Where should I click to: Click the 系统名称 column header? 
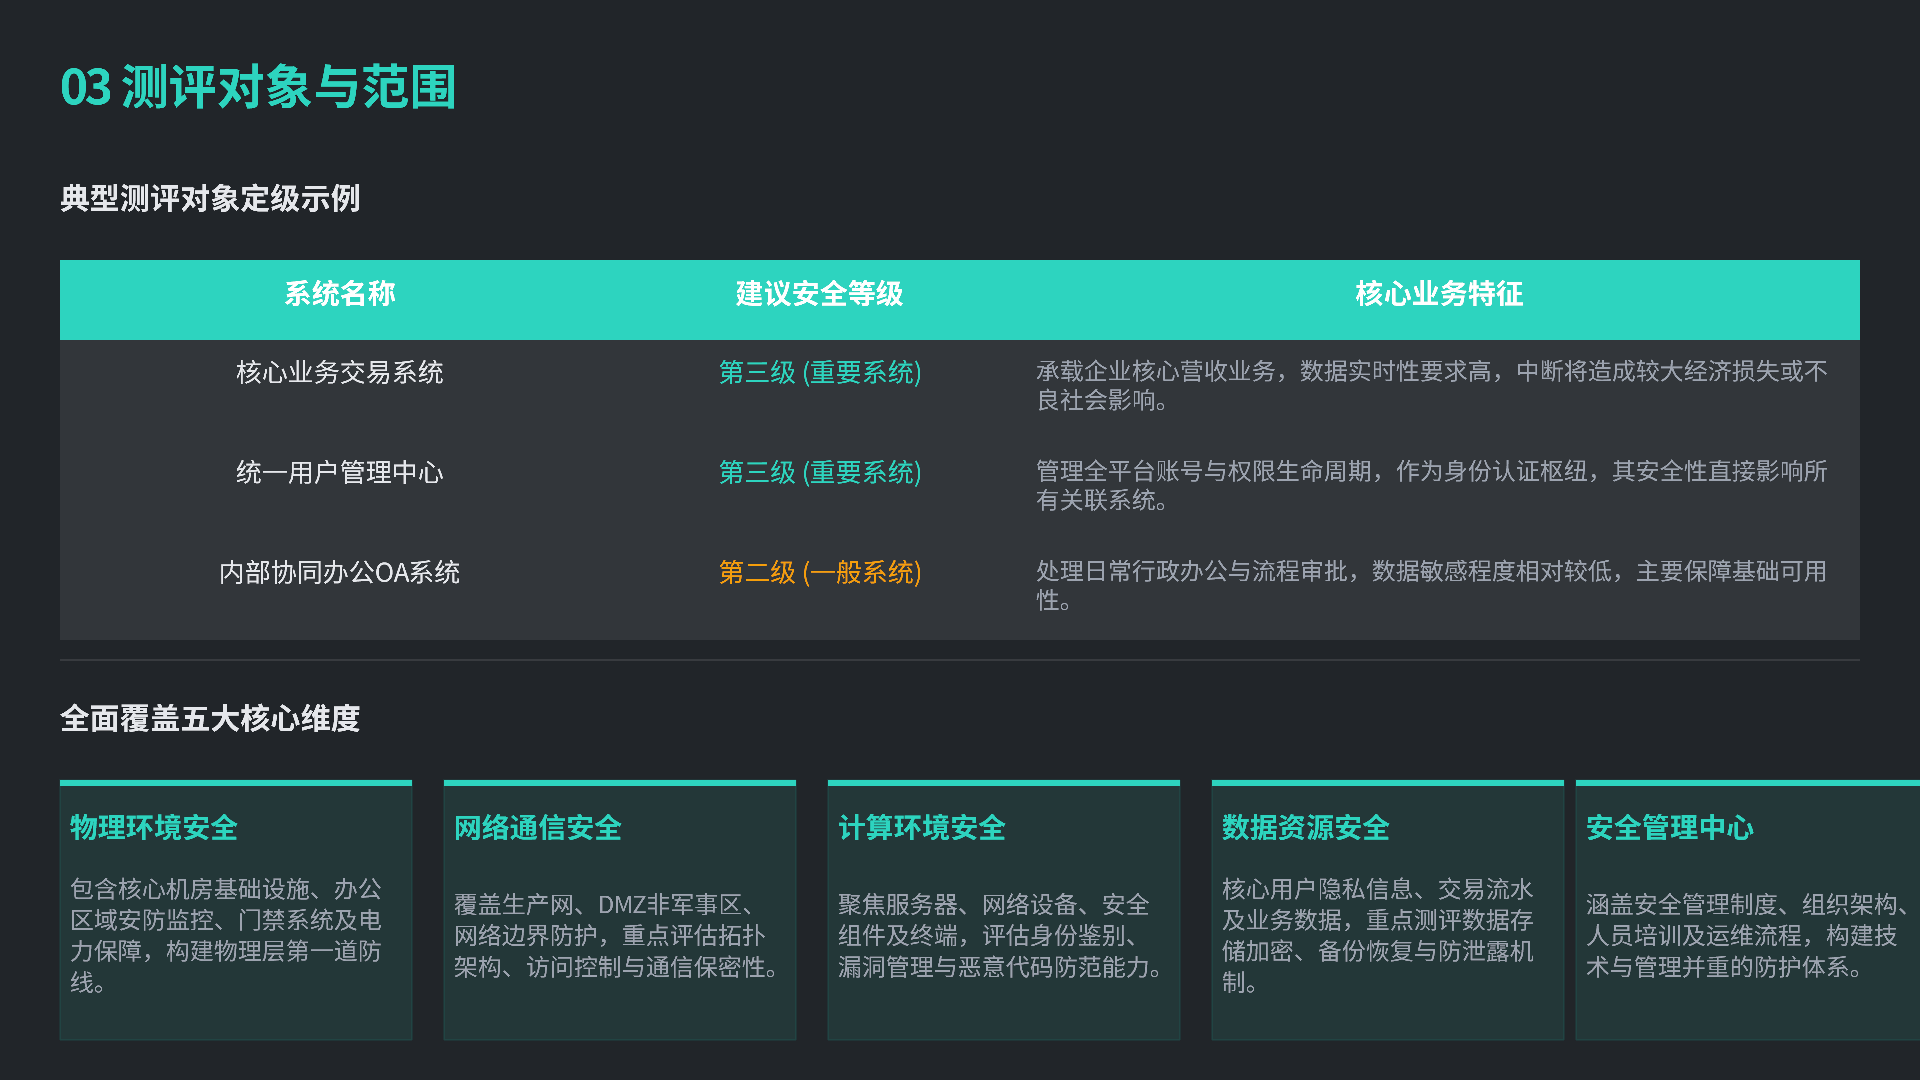(x=340, y=293)
